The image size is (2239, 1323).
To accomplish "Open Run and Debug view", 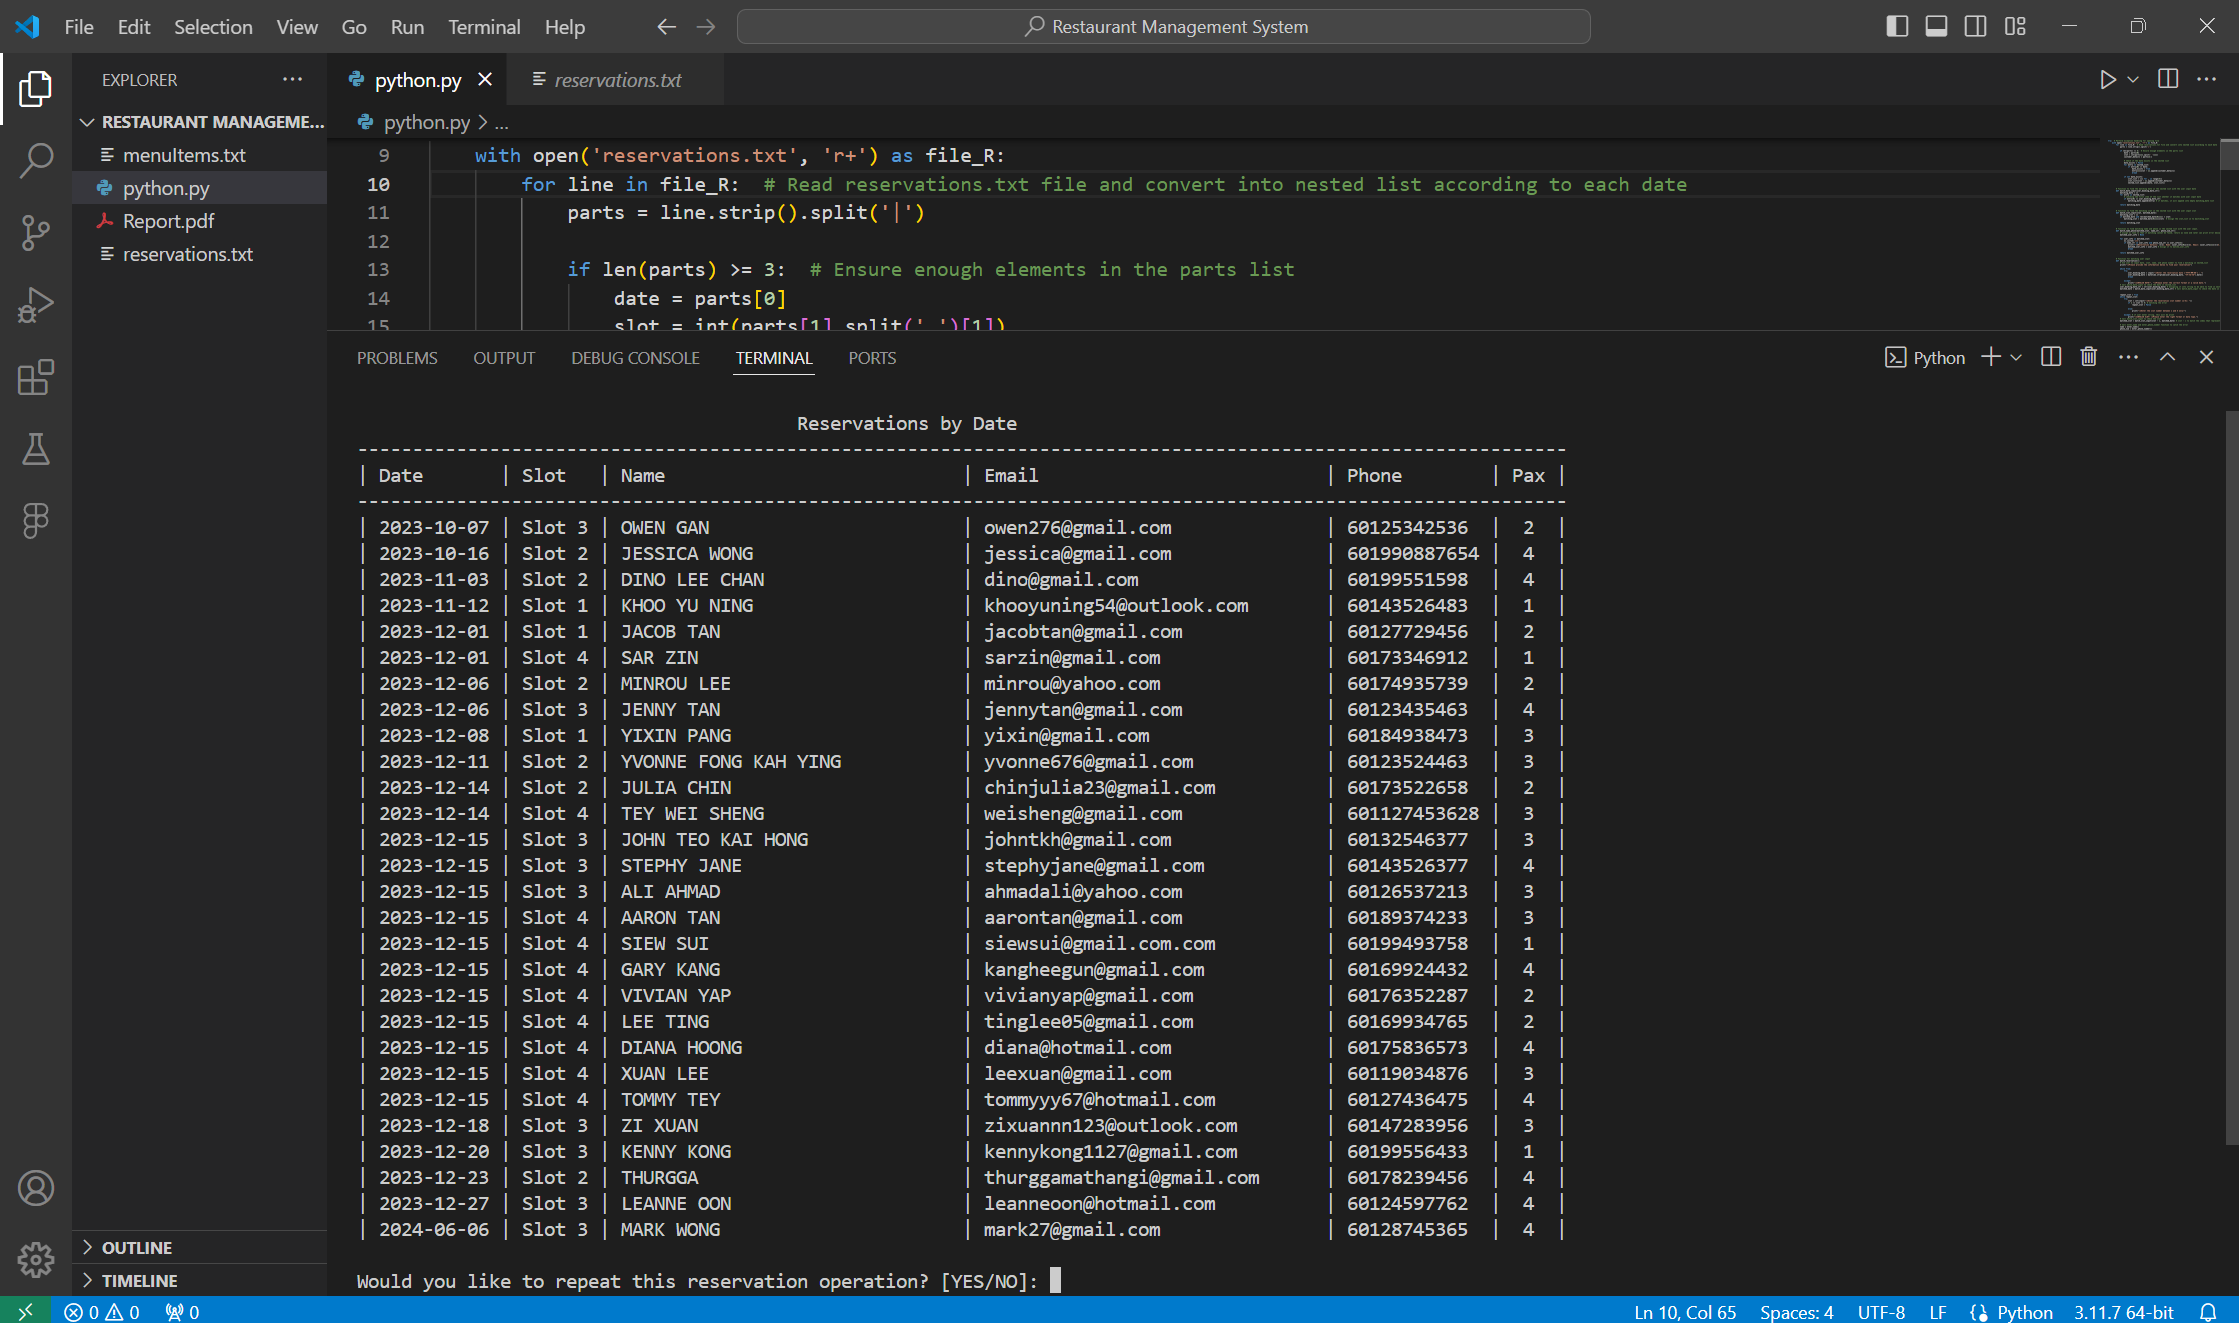I will tap(36, 305).
